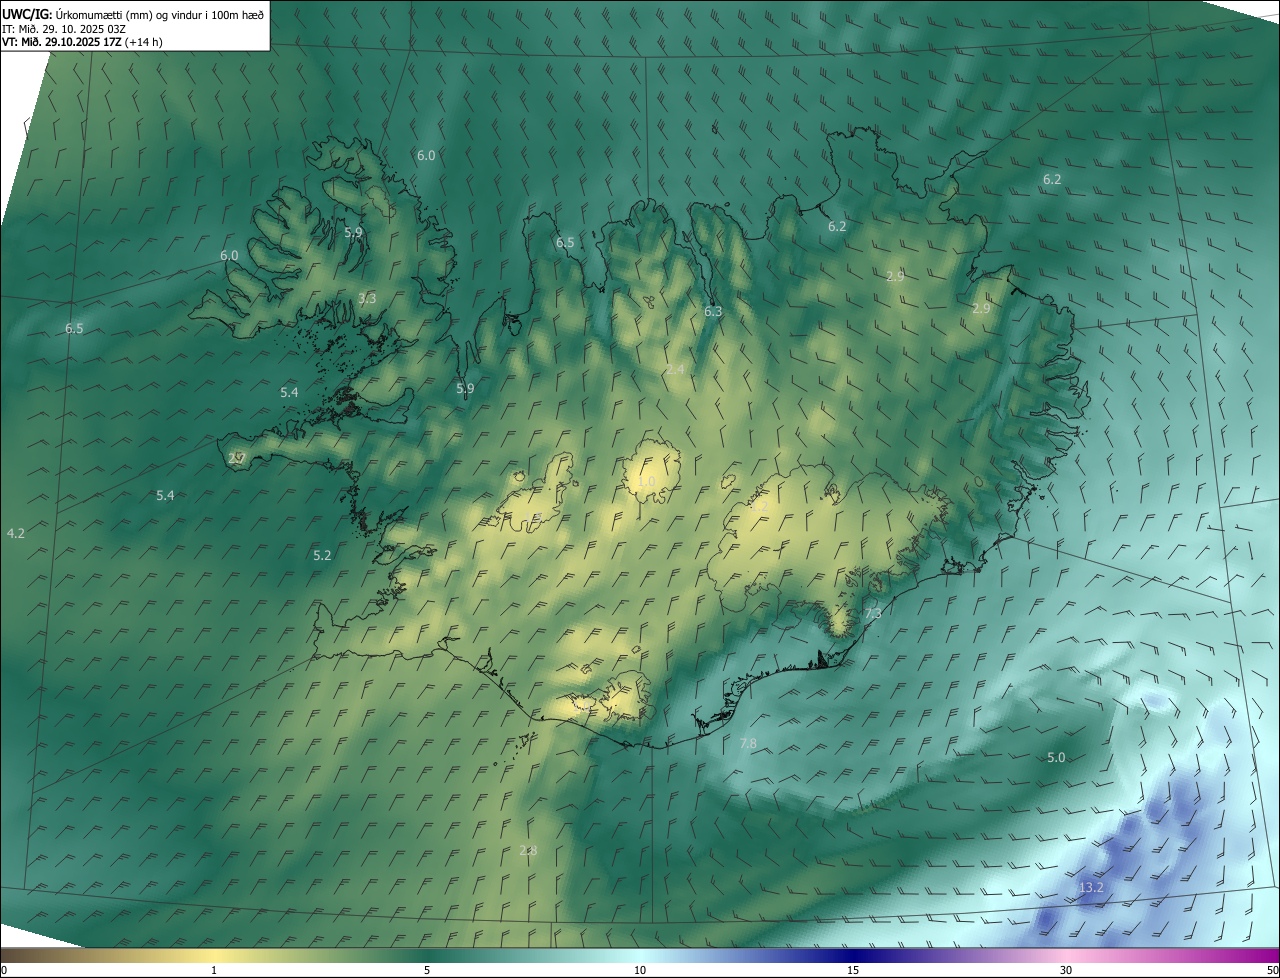Select the text 'Úrkomumætti (mm) og vindur í 100m hæð'
The height and width of the screenshot is (978, 1280).
159,14
